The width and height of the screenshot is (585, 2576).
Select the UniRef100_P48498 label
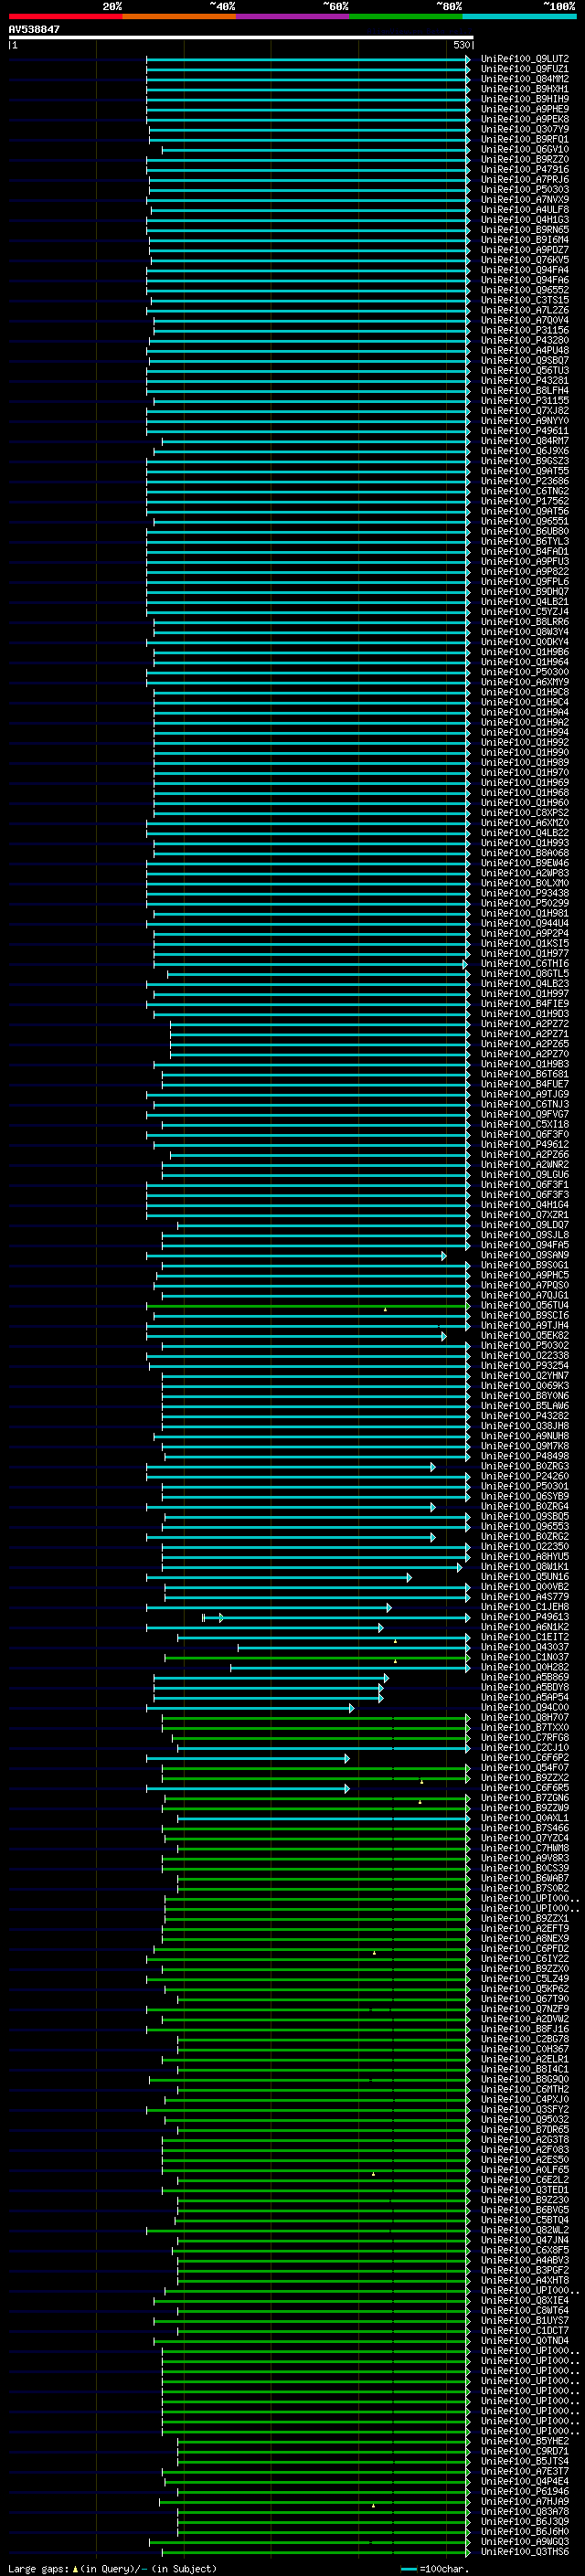[x=525, y=1456]
